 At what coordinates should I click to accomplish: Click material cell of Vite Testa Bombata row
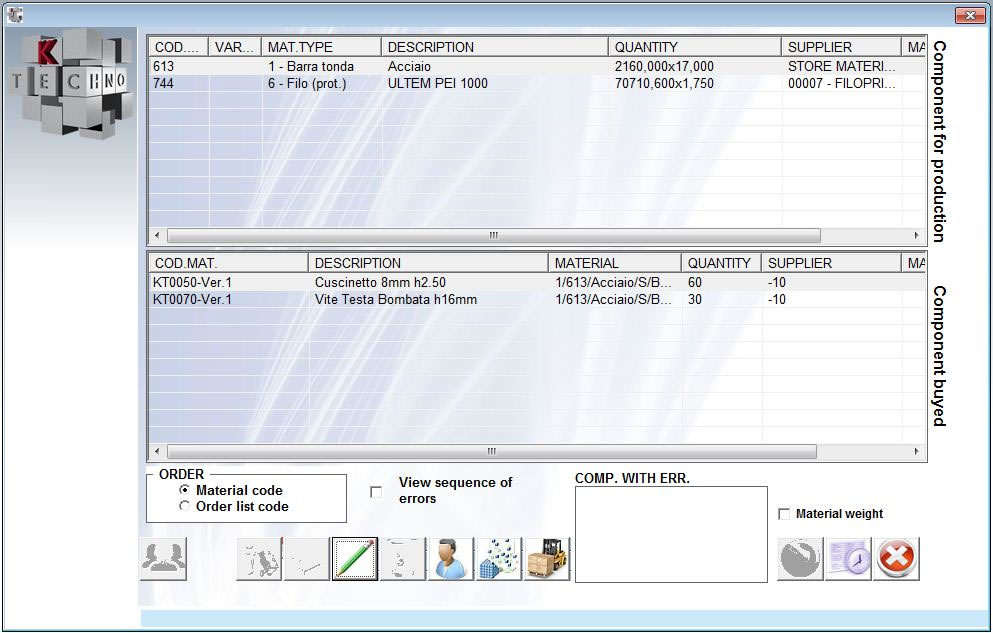613,299
